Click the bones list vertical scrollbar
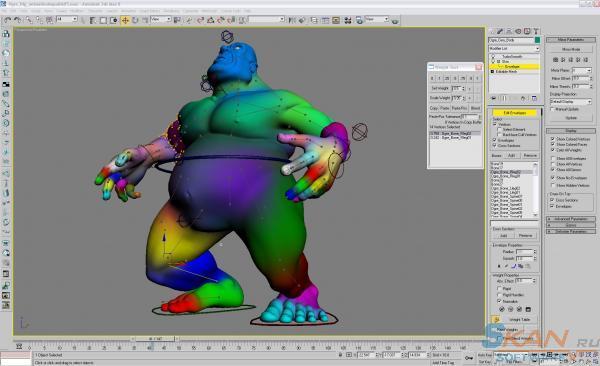The image size is (600, 366). [535, 189]
